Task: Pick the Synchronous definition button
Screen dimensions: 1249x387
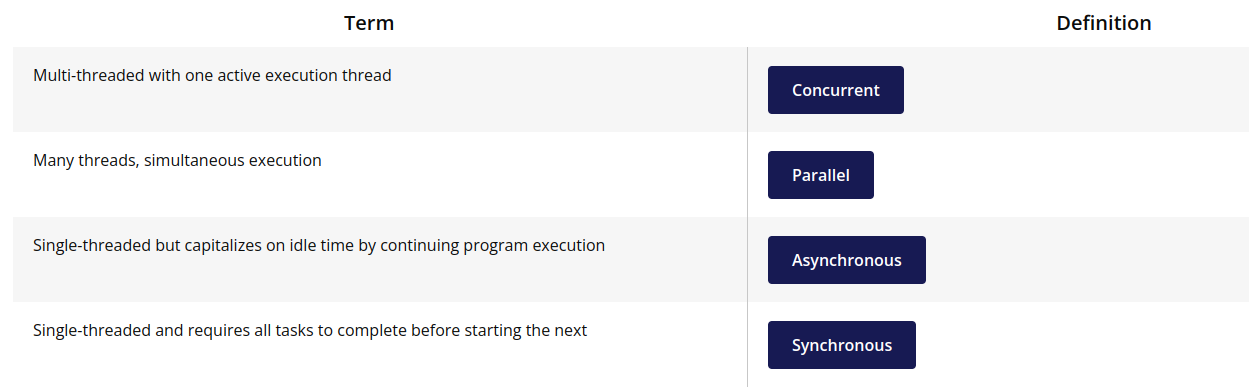Action: pos(841,345)
